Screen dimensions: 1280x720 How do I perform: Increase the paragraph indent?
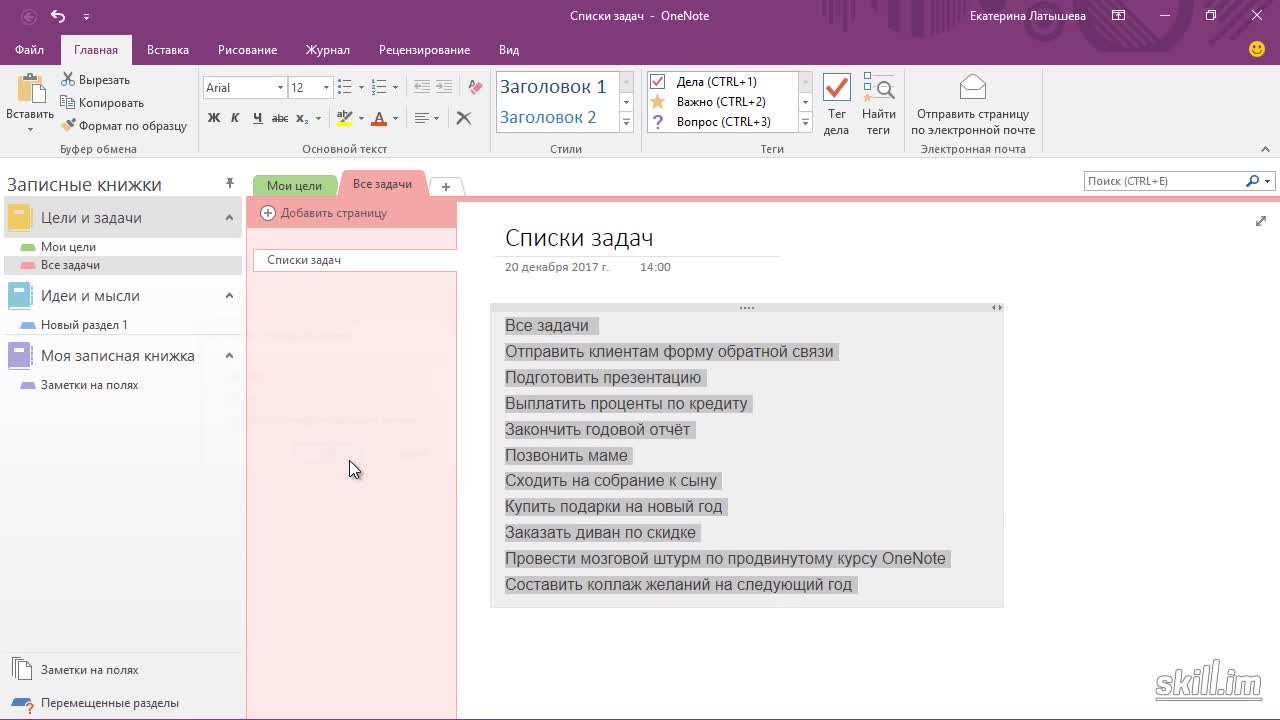tap(444, 88)
